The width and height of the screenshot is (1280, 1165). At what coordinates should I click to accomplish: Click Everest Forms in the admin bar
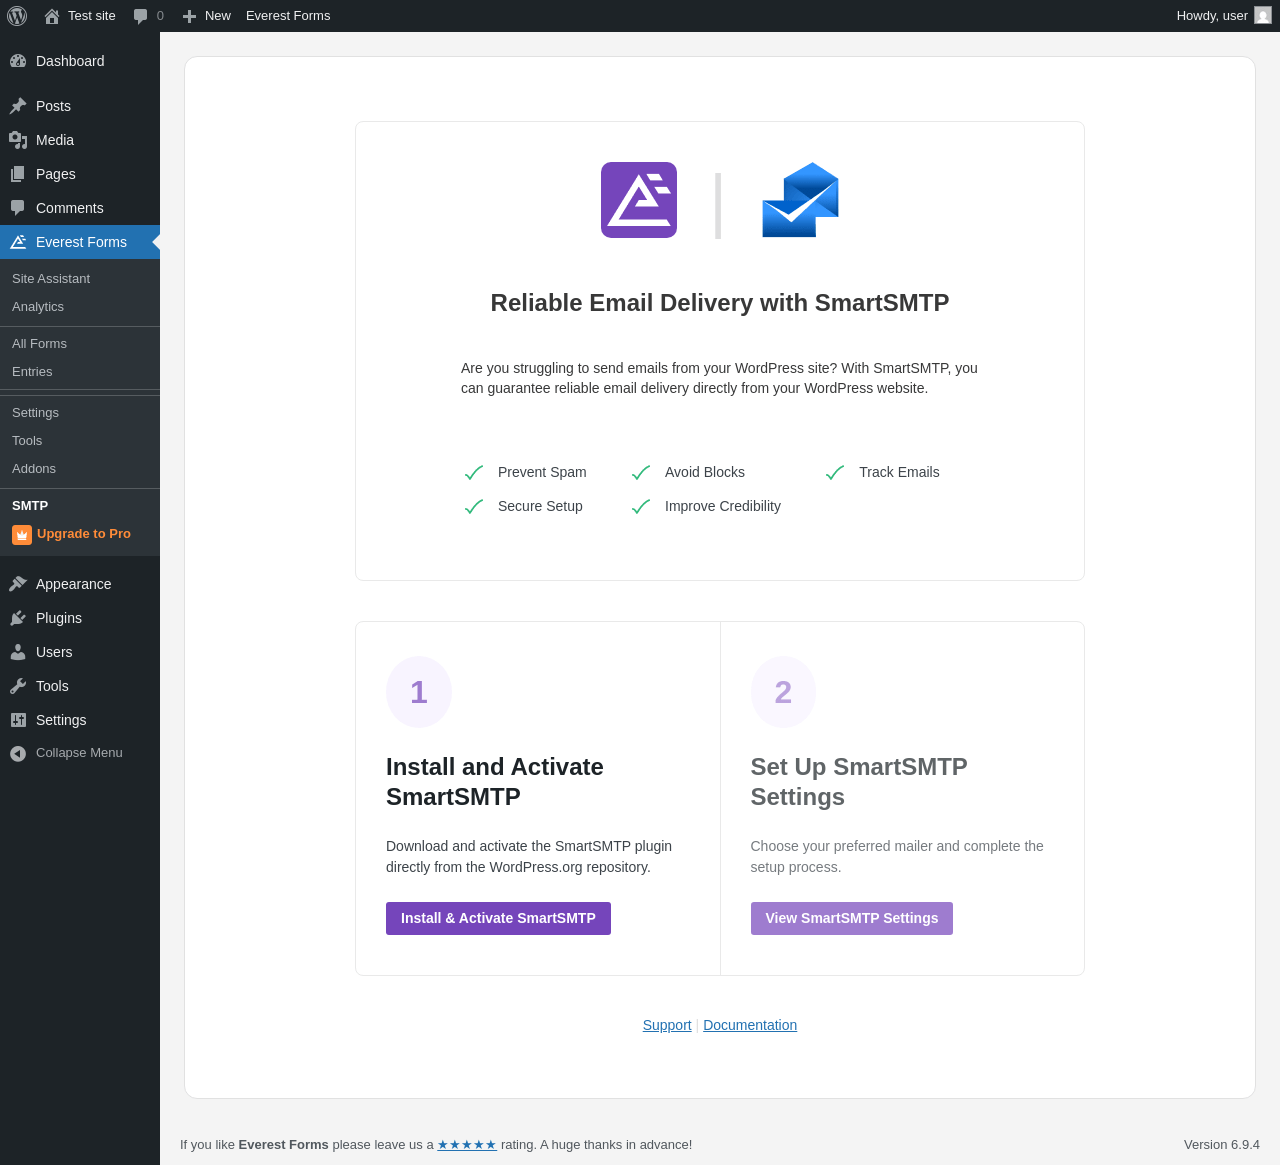coord(288,16)
